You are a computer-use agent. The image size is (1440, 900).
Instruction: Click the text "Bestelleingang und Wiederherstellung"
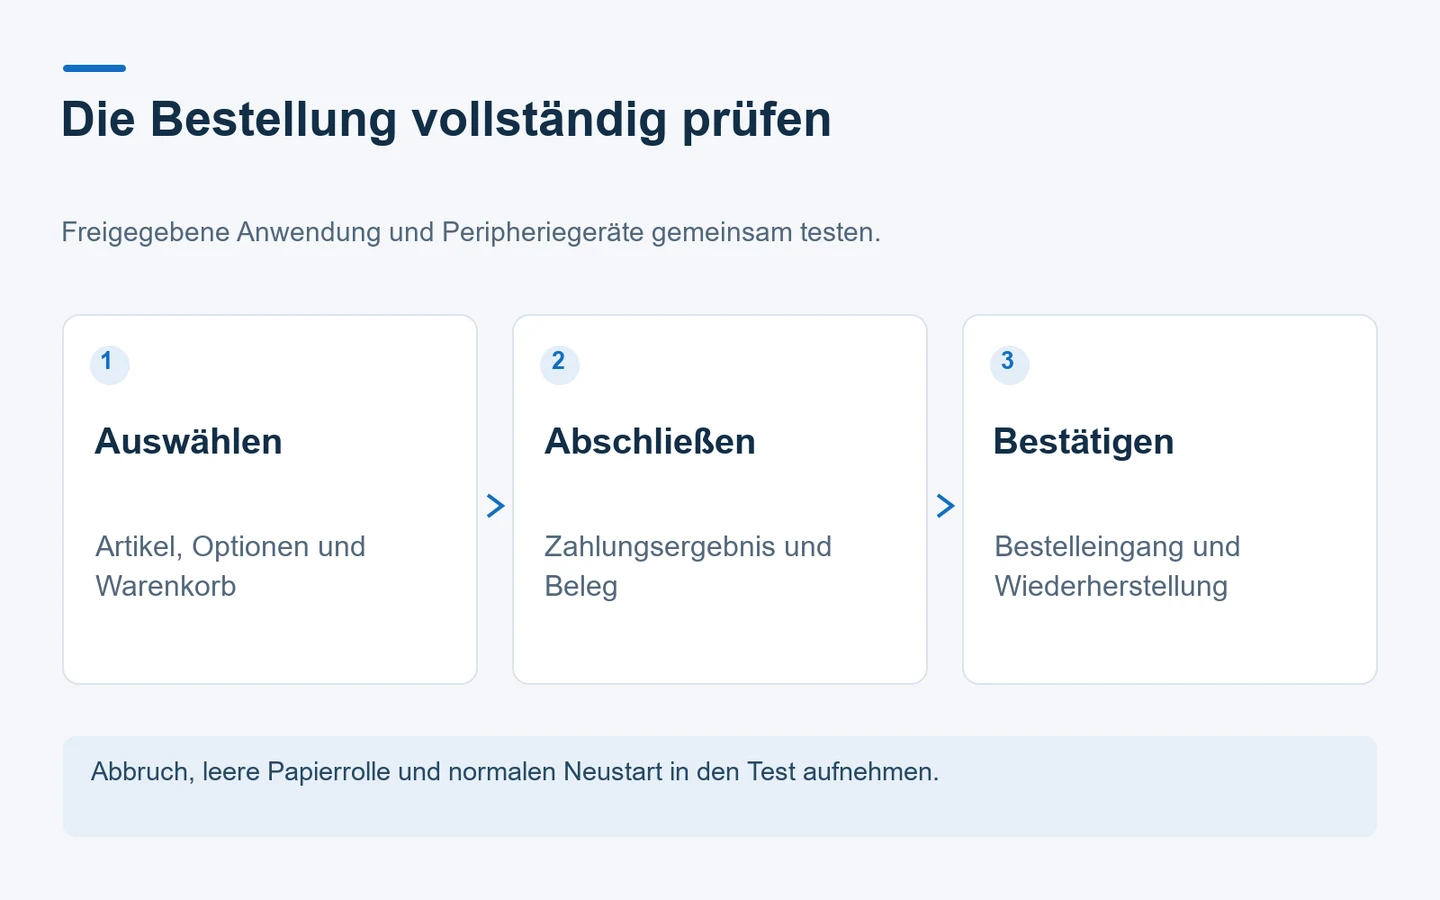click(x=1117, y=566)
